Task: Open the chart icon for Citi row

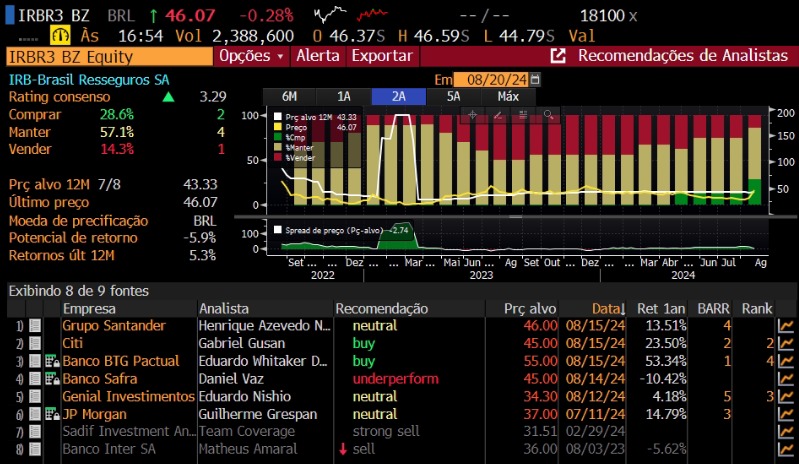Action: click(786, 343)
